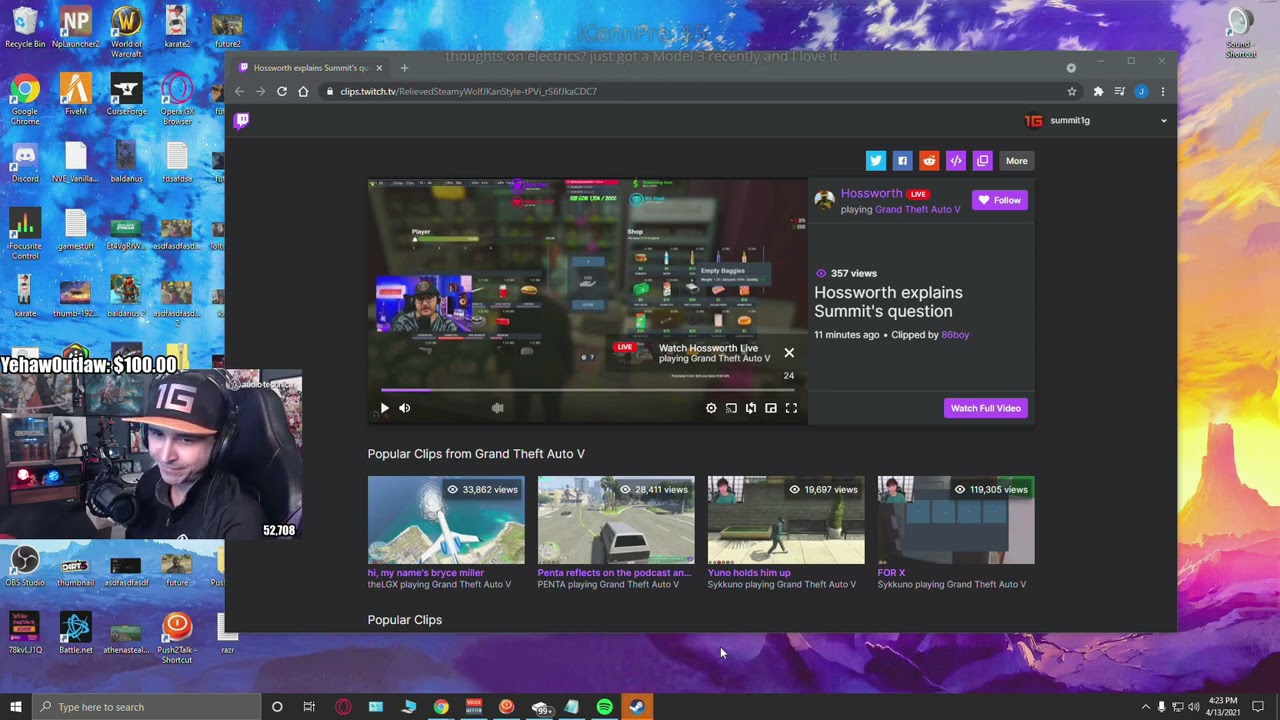Open the More sharing options
The image size is (1280, 720).
[x=1016, y=161]
